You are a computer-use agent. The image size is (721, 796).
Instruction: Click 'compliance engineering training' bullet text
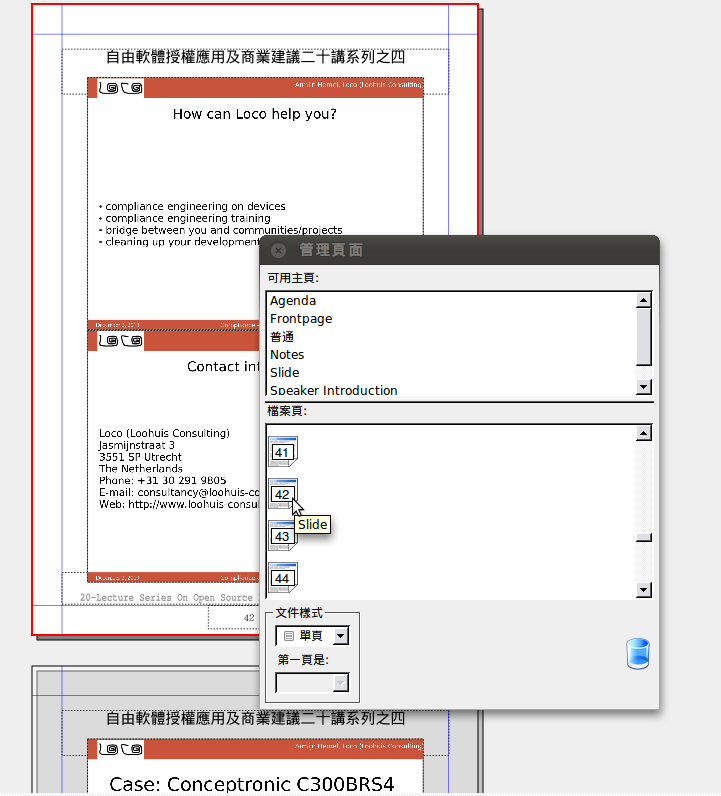(188, 218)
